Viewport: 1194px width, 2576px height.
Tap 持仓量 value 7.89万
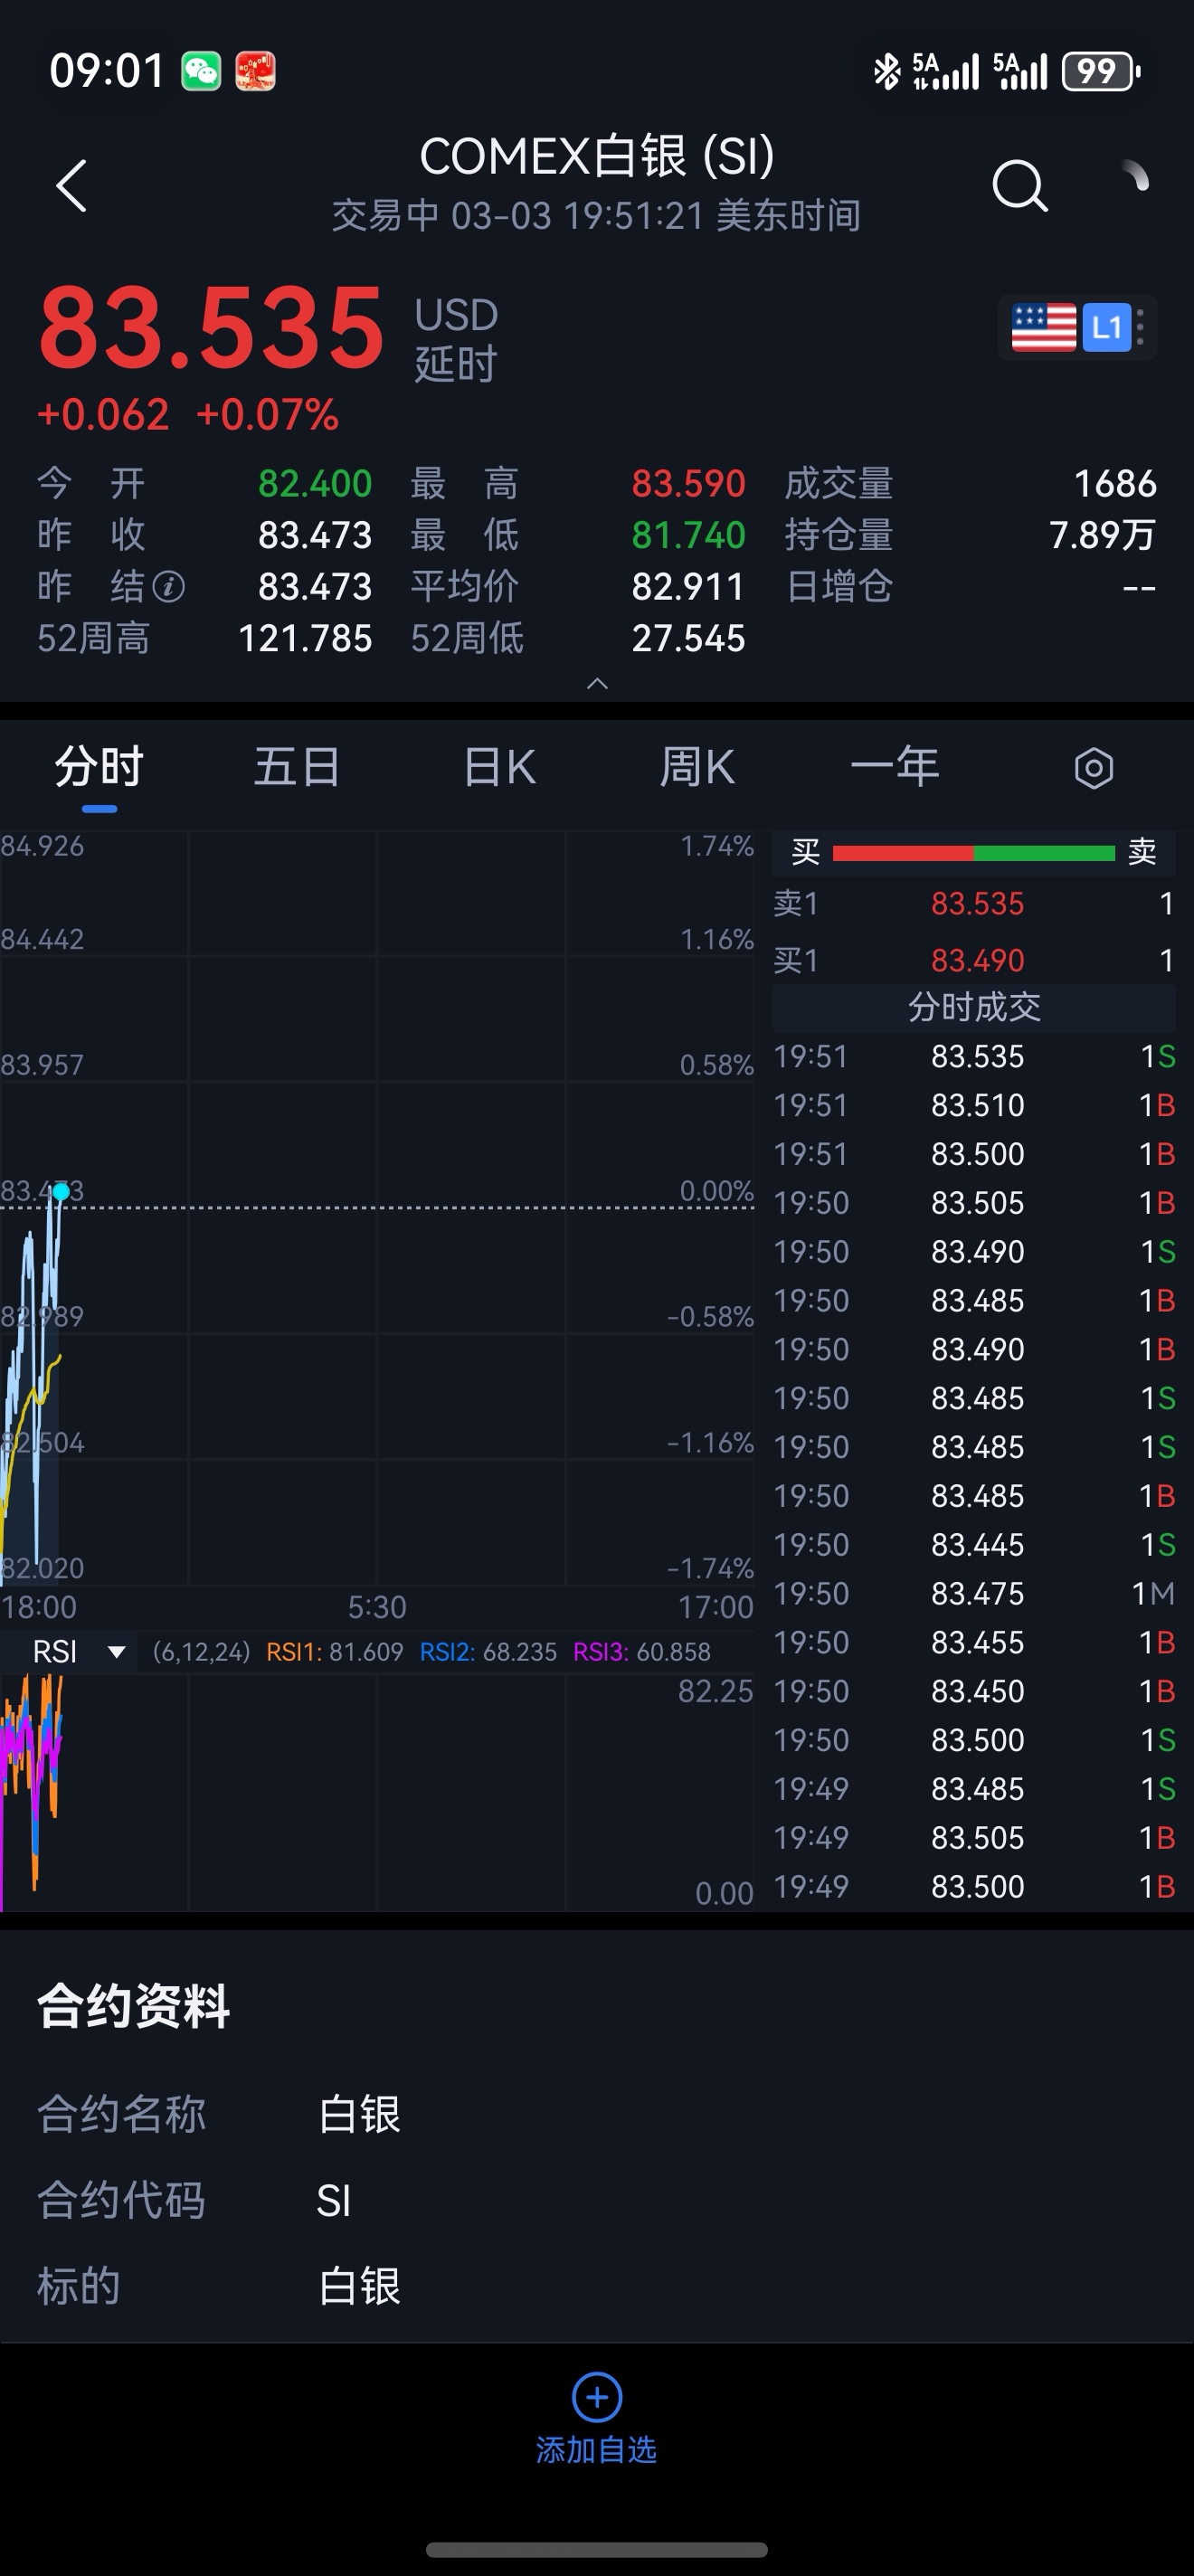coord(1103,536)
